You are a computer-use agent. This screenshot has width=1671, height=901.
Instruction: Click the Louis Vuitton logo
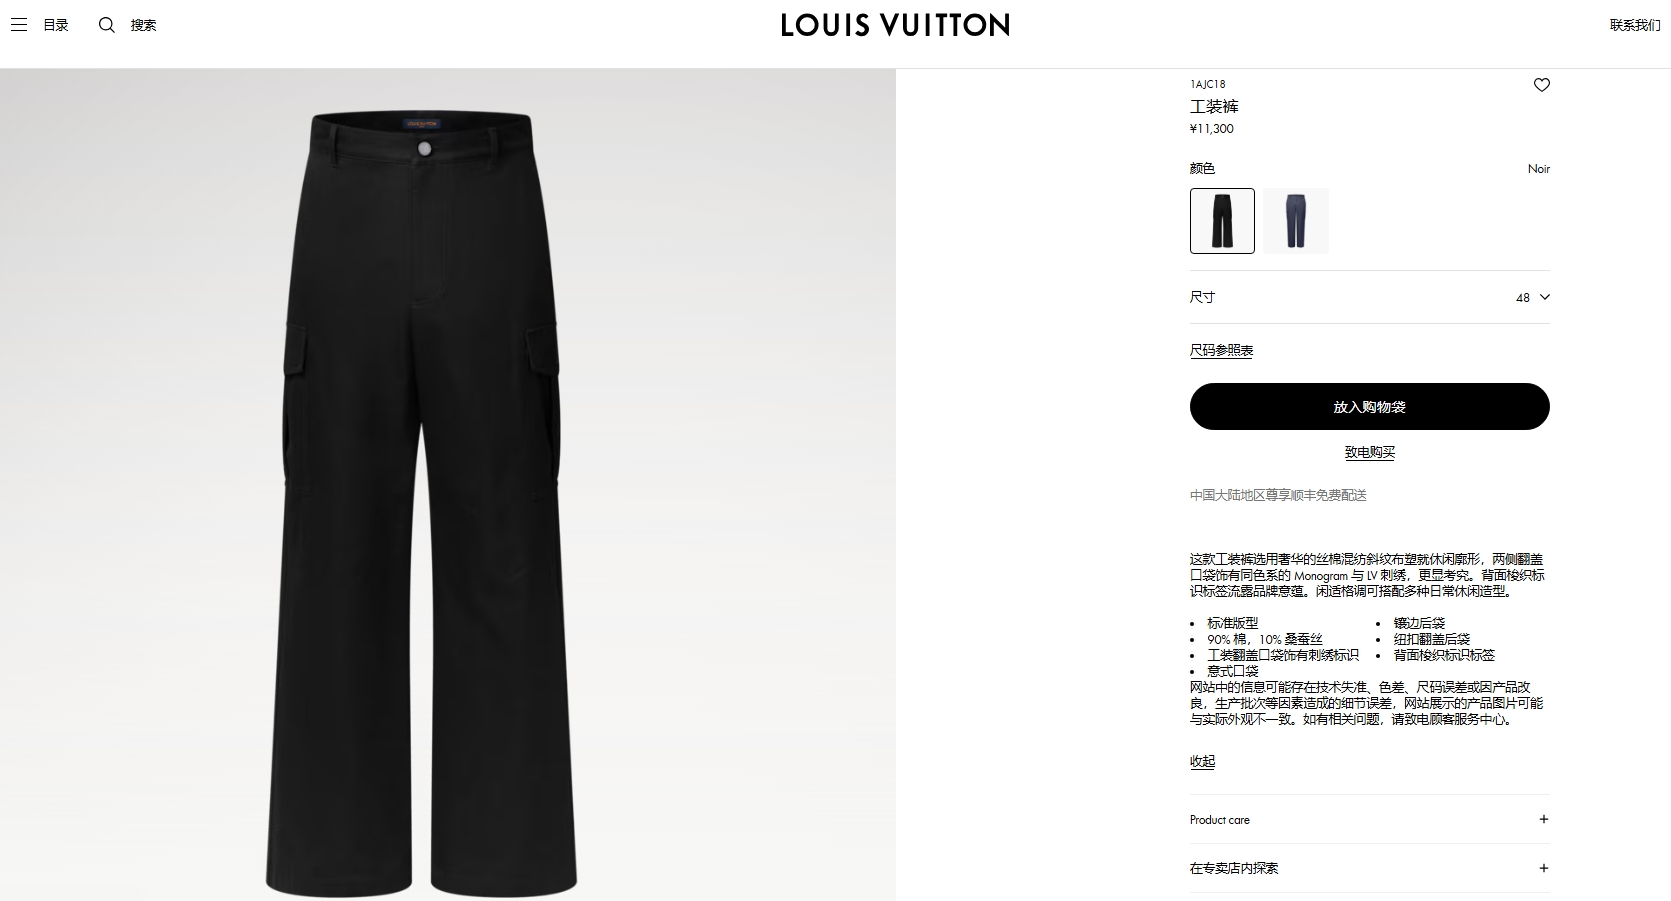point(895,25)
